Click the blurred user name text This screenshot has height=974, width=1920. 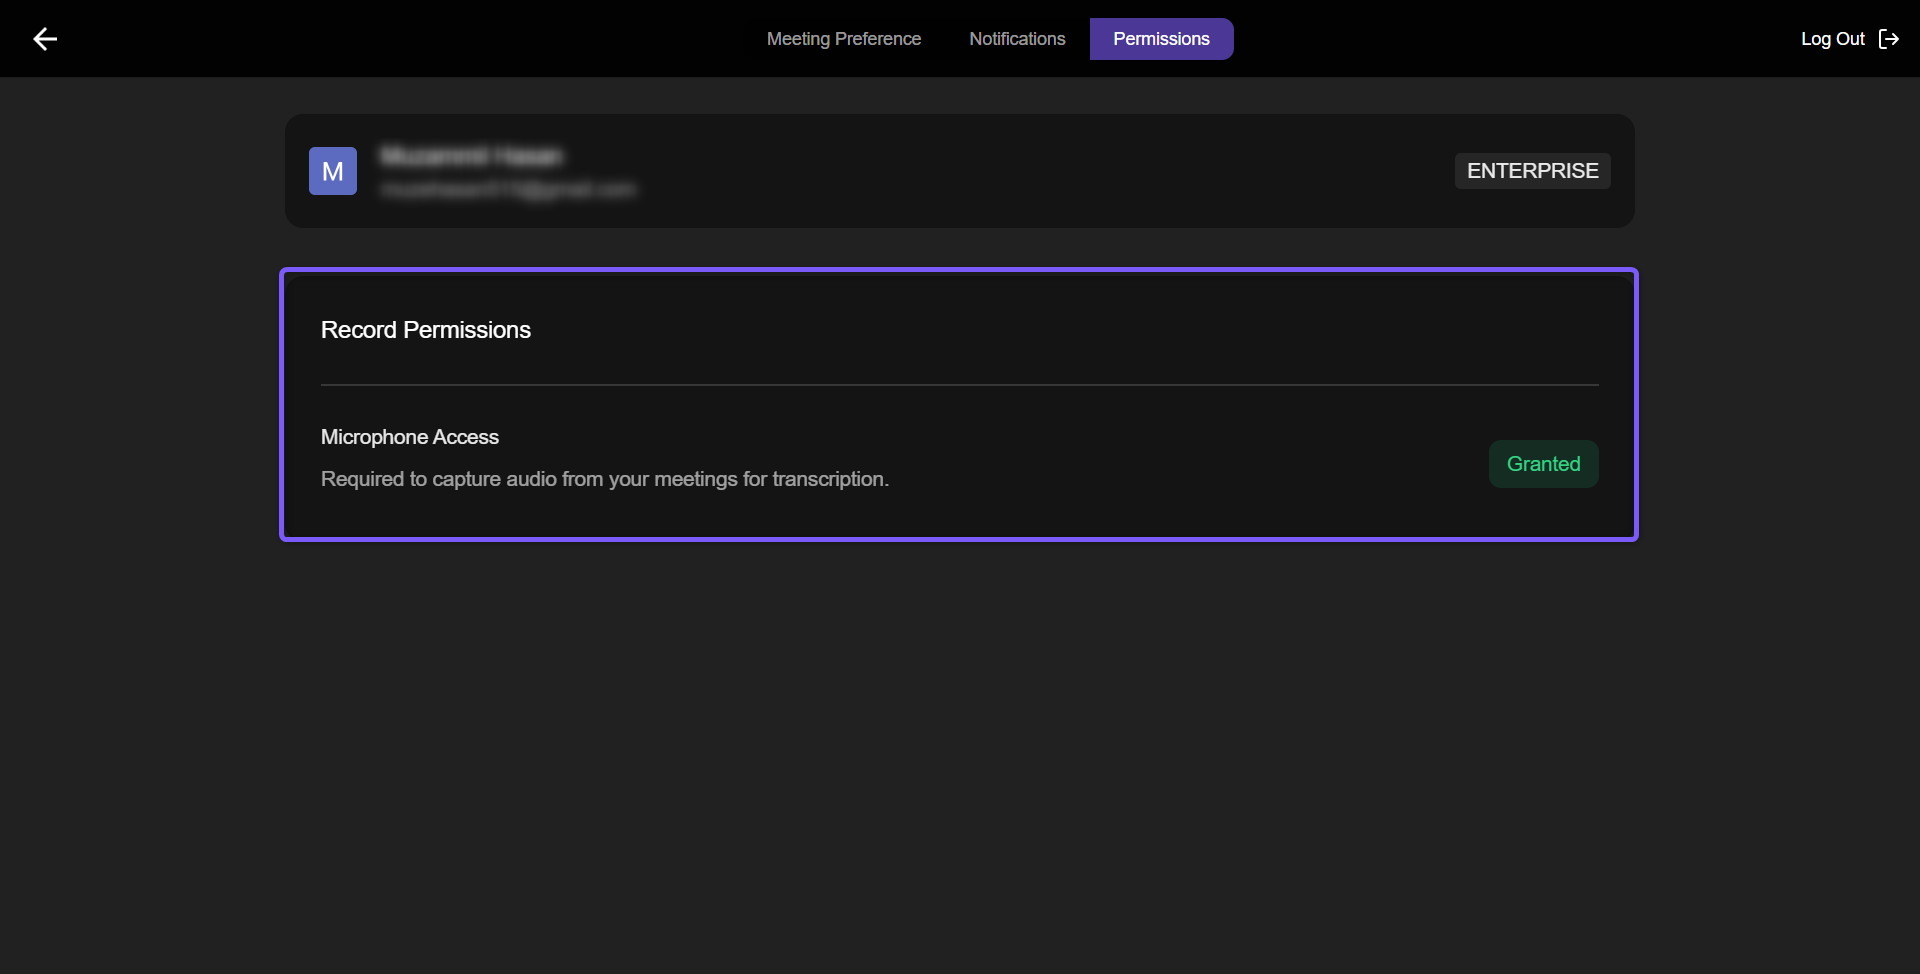coord(471,156)
